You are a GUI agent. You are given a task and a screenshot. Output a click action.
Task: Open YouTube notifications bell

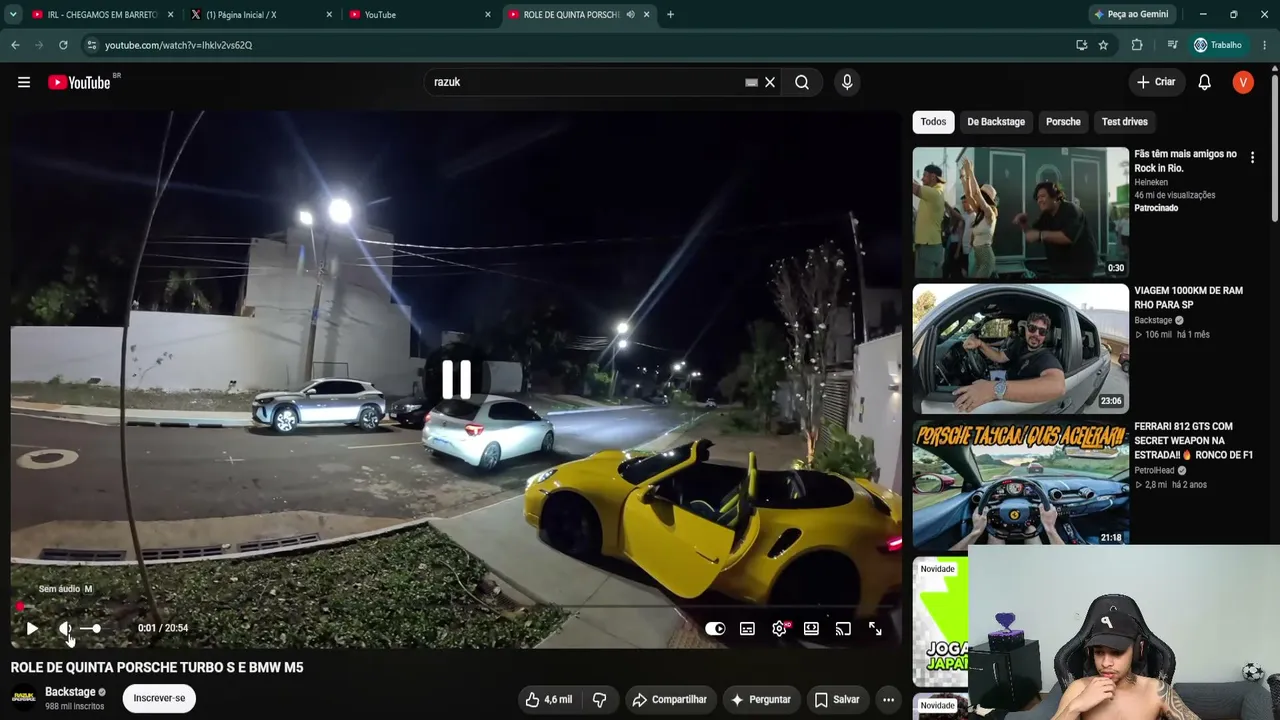pyautogui.click(x=1205, y=82)
